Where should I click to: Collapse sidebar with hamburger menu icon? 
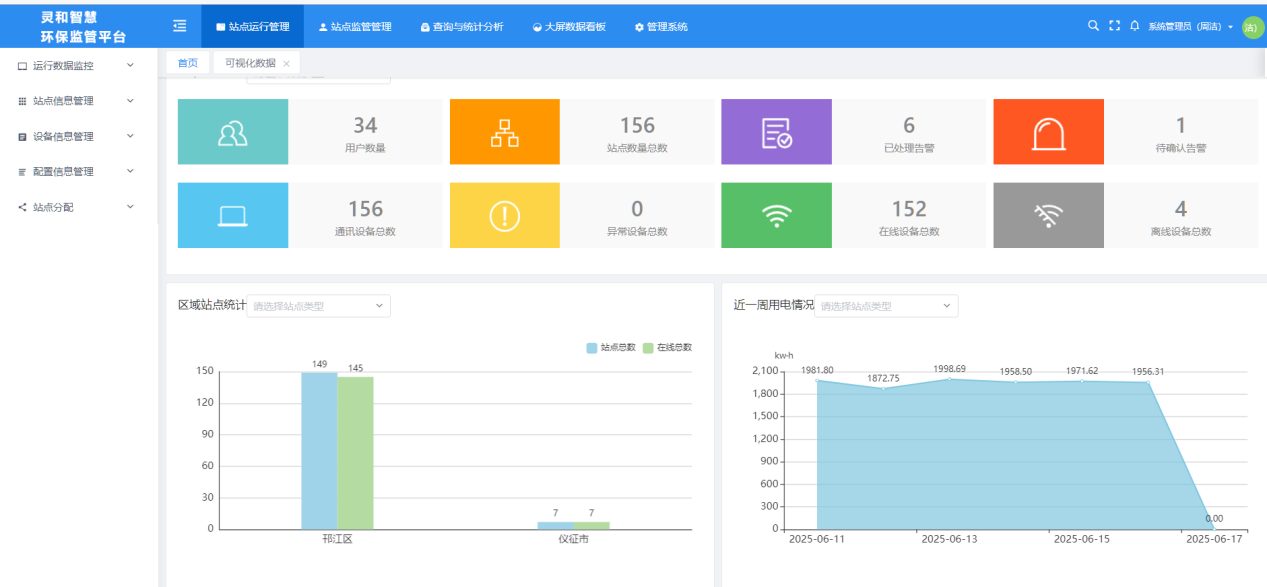180,26
